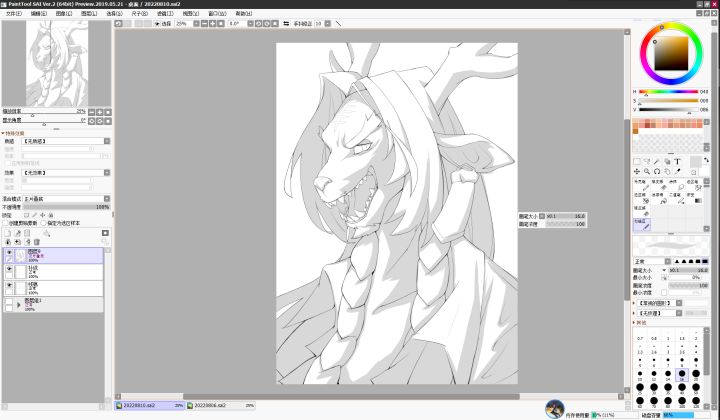
Task: Delete the selected layer
Action: pyautogui.click(x=37, y=242)
